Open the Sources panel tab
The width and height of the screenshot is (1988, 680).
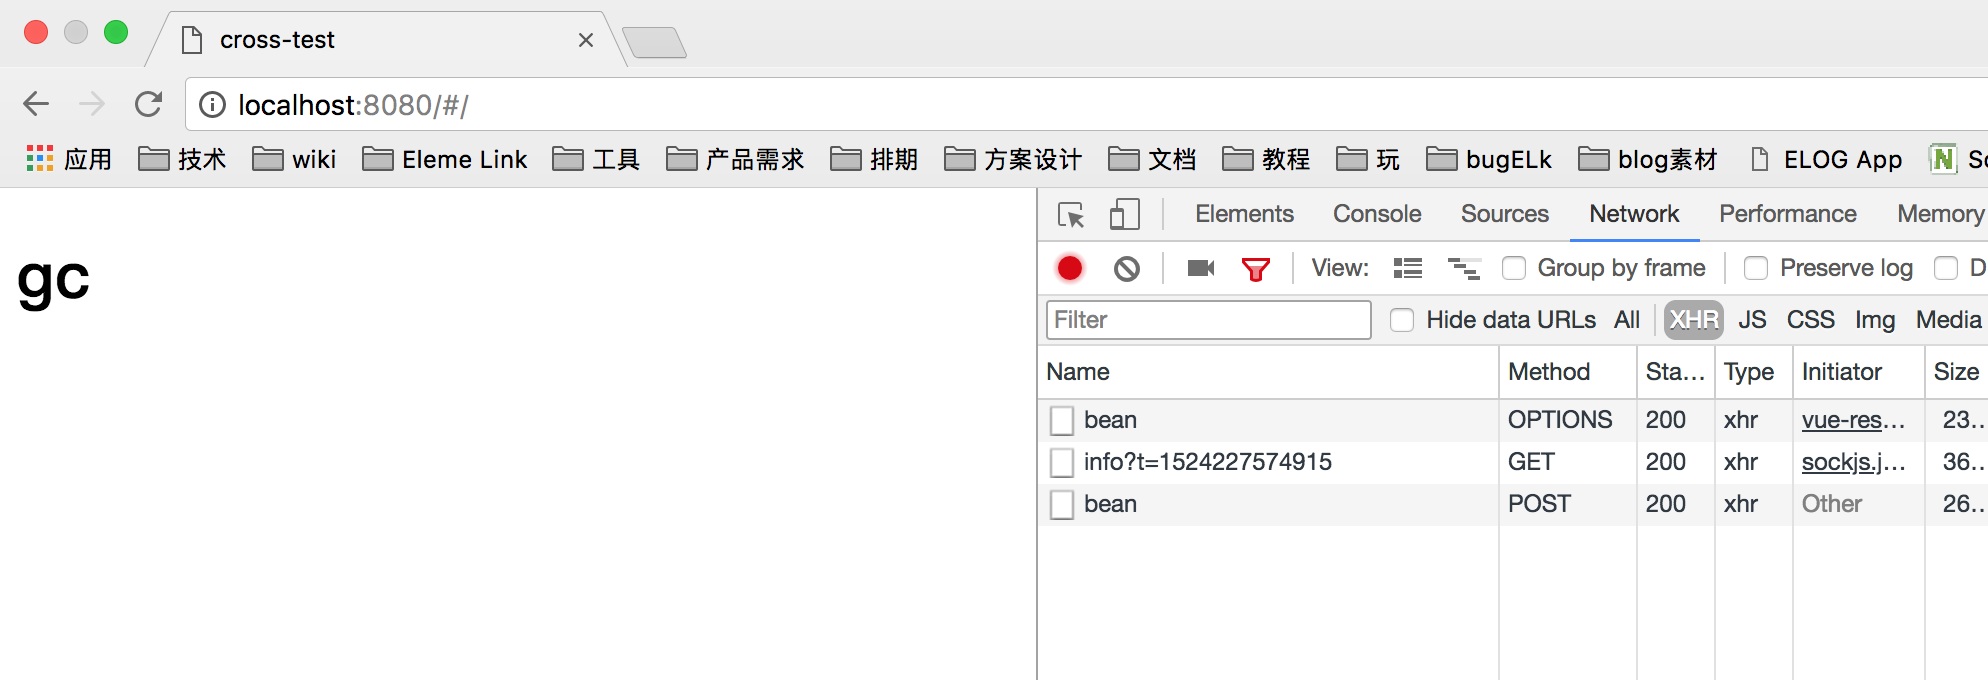click(1504, 214)
